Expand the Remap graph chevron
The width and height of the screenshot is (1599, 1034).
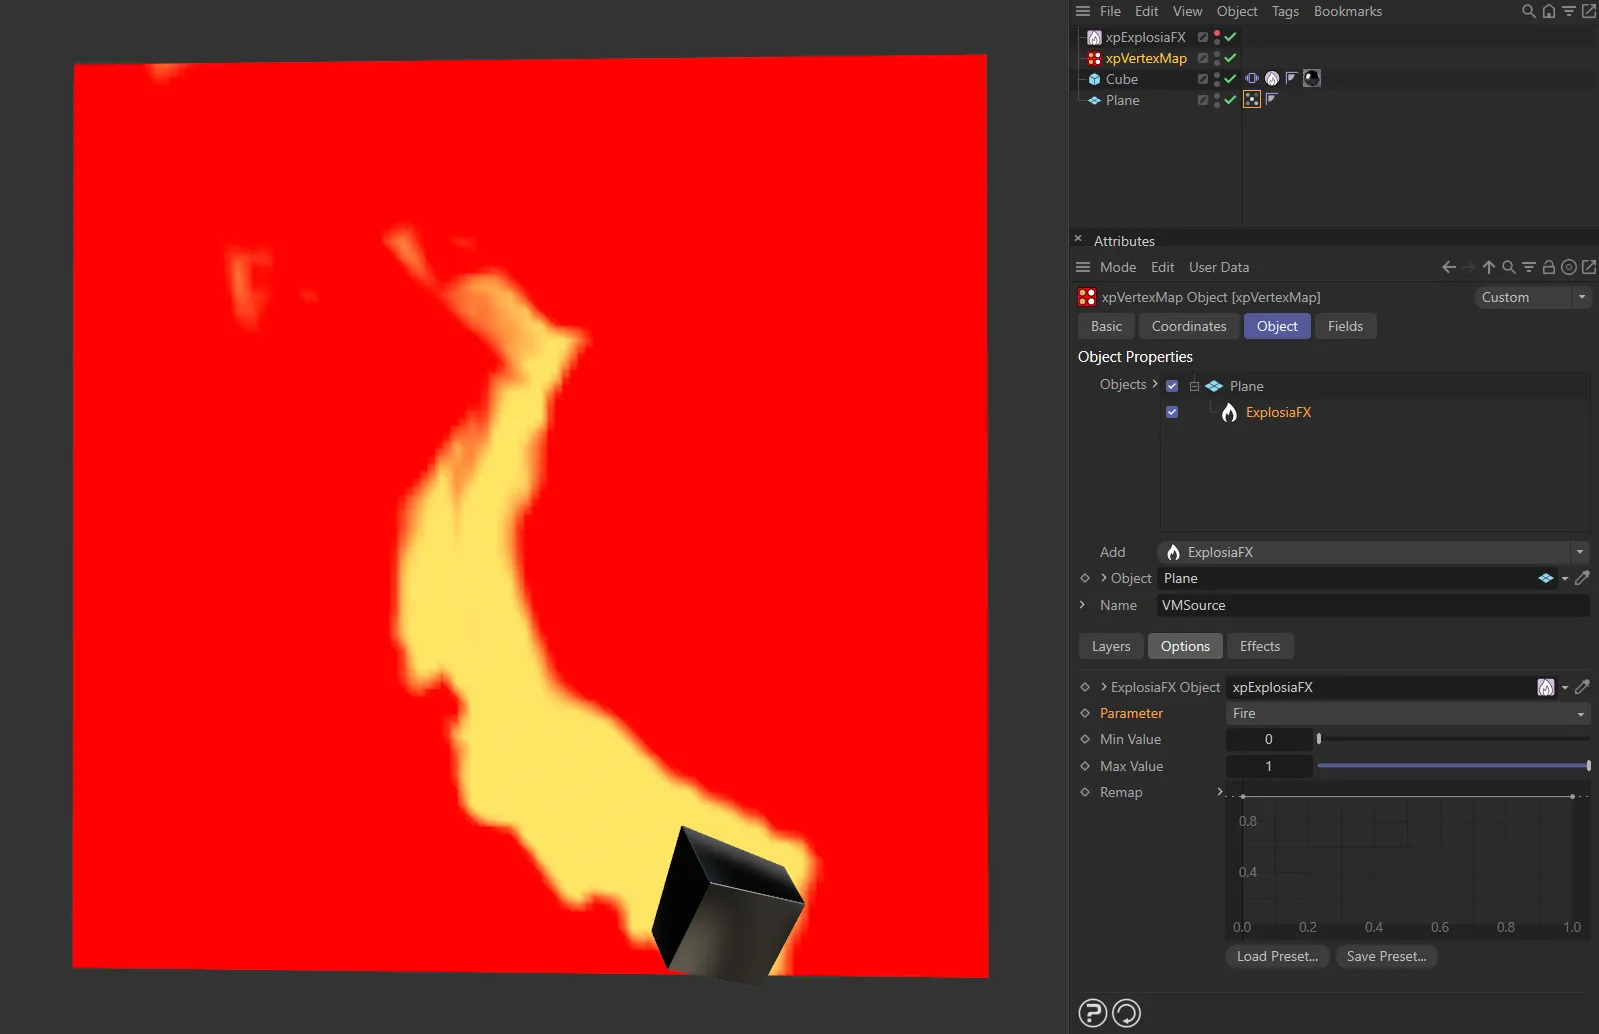[x=1219, y=792]
